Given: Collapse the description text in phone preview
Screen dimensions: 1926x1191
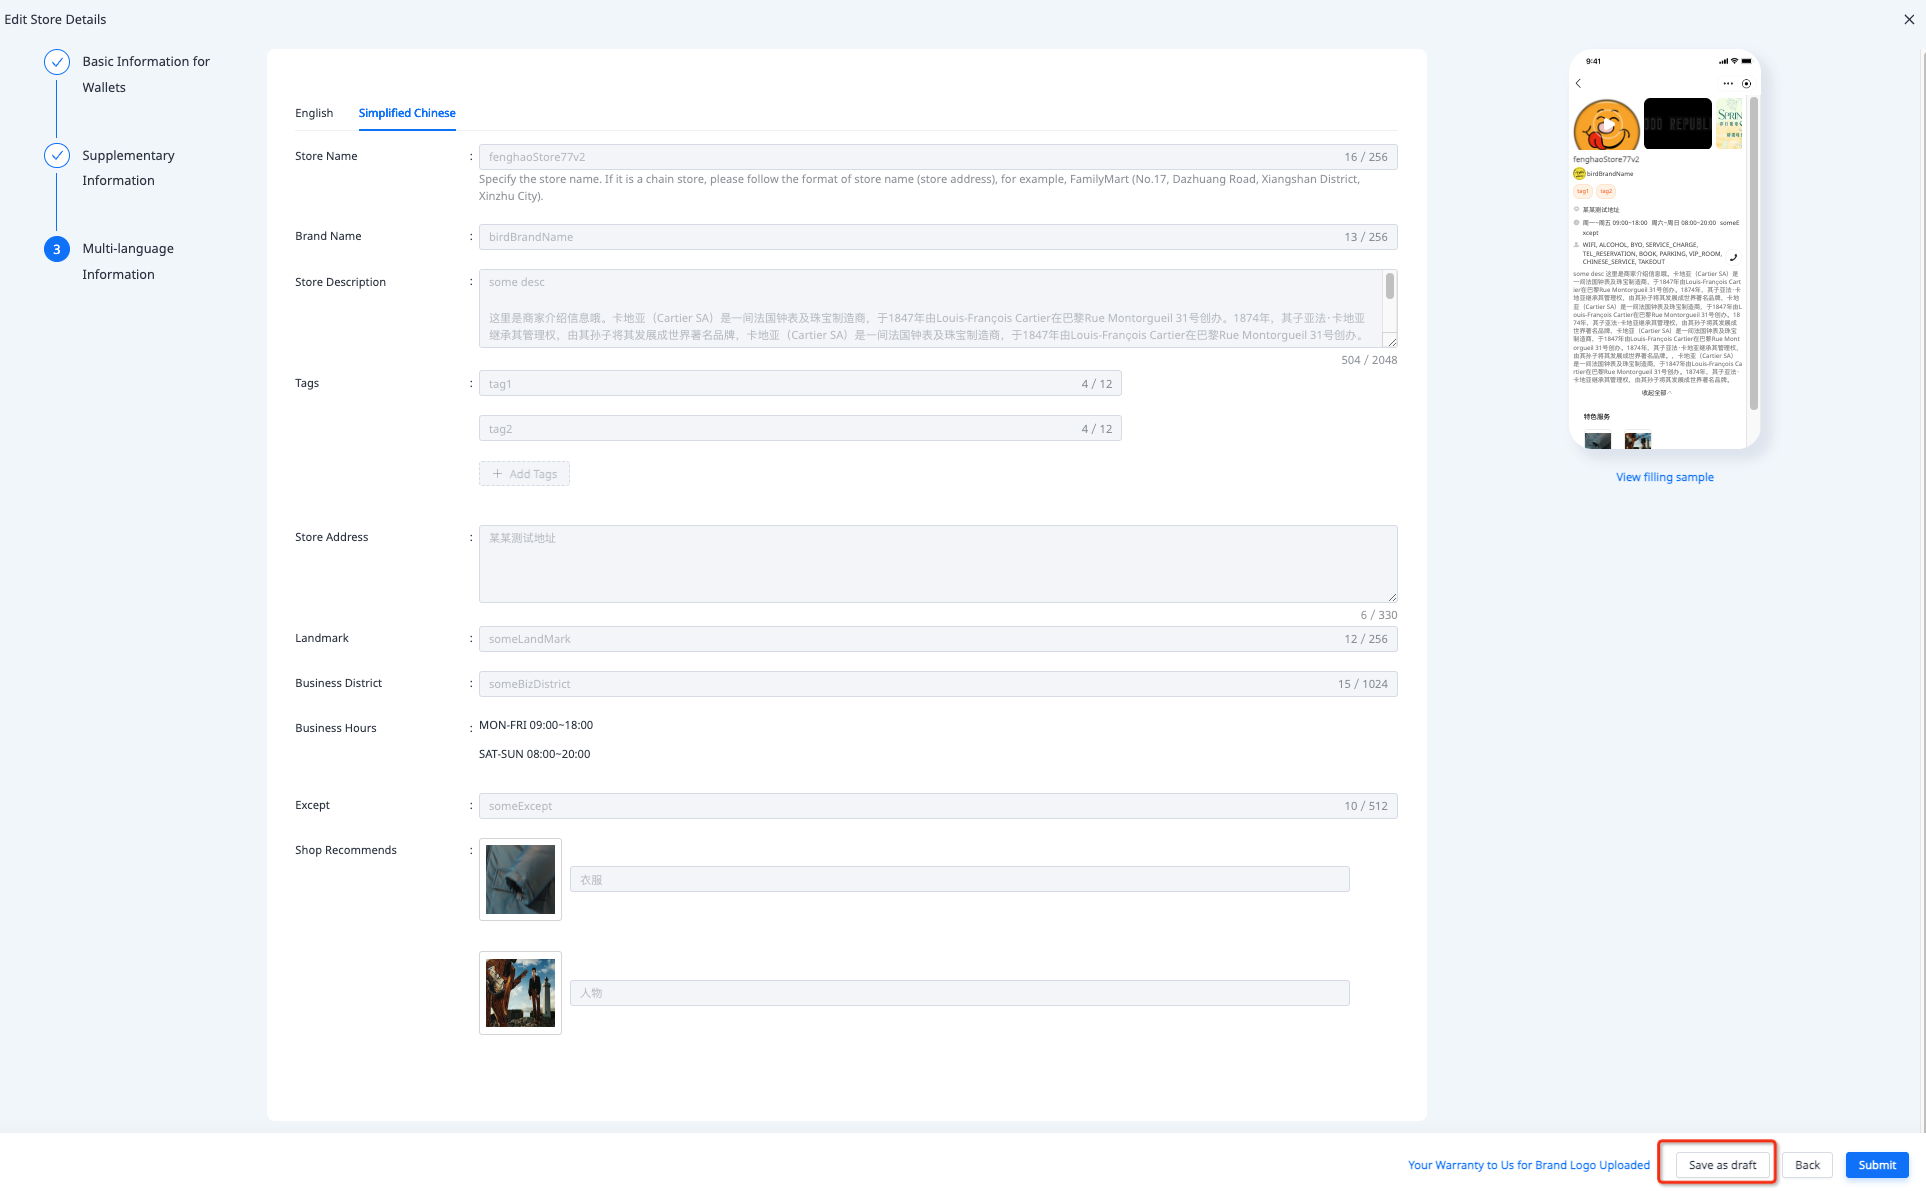Looking at the screenshot, I should 1656,393.
